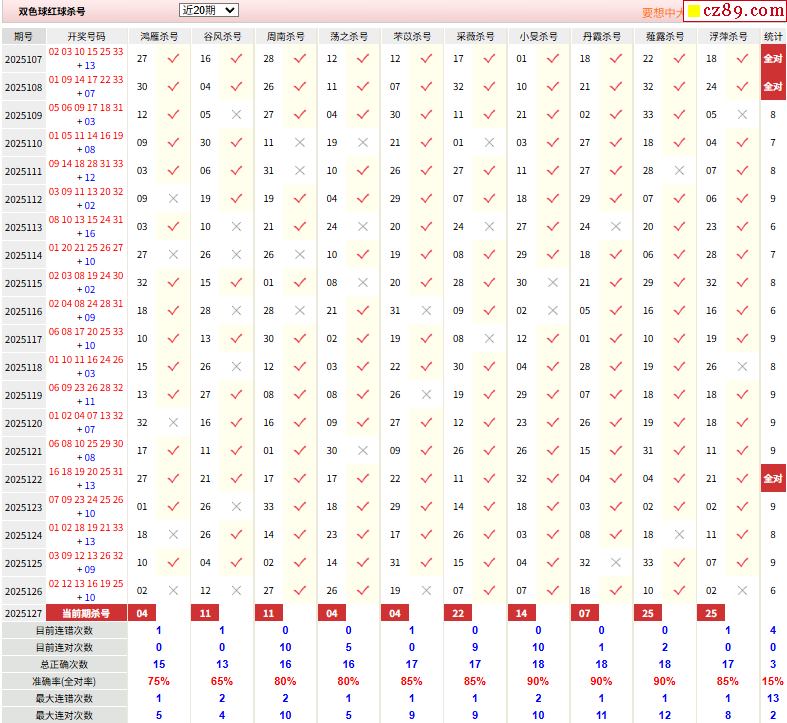This screenshot has width=787, height=723.
Task: Click the 采薇 red 22 current kill number
Action: [458, 613]
